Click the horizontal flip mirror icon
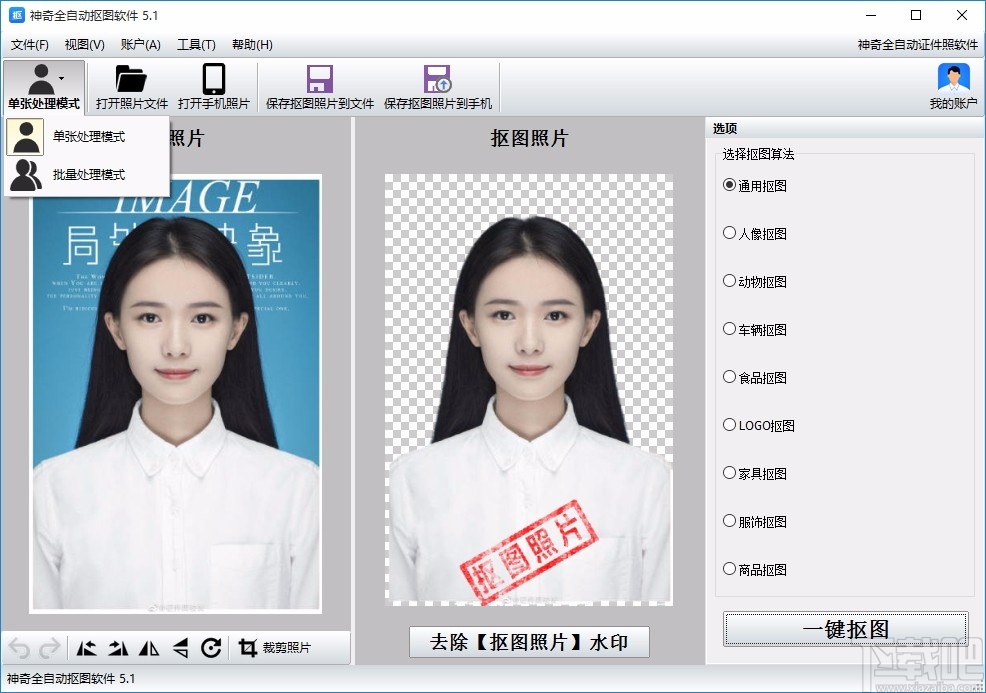The width and height of the screenshot is (986, 693). pyautogui.click(x=149, y=648)
